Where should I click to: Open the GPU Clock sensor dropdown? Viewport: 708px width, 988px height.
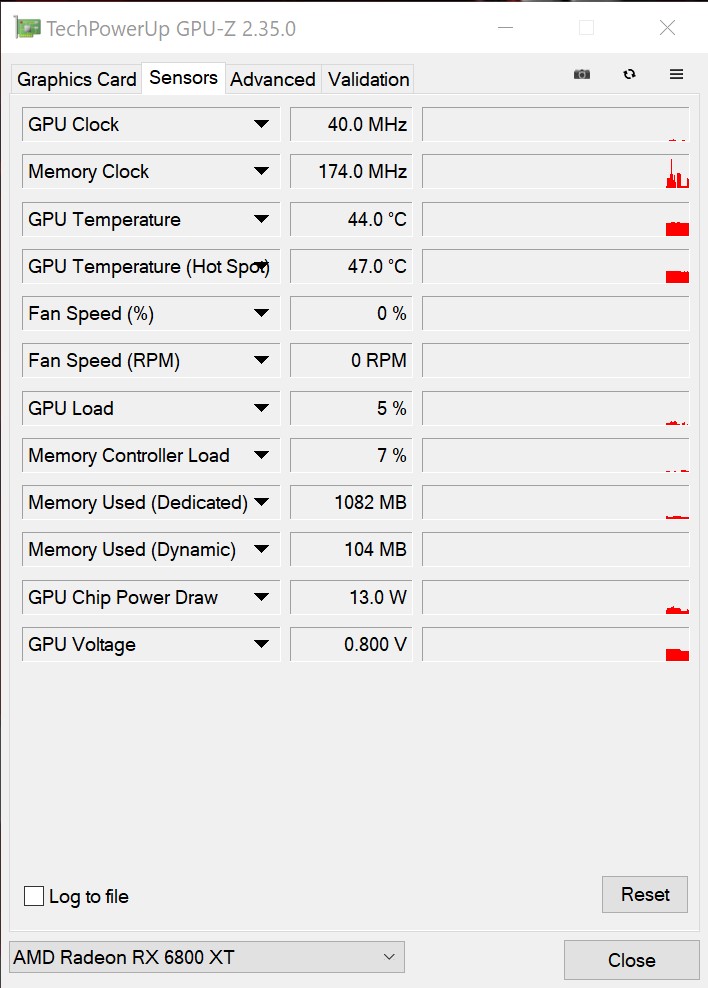(x=261, y=125)
